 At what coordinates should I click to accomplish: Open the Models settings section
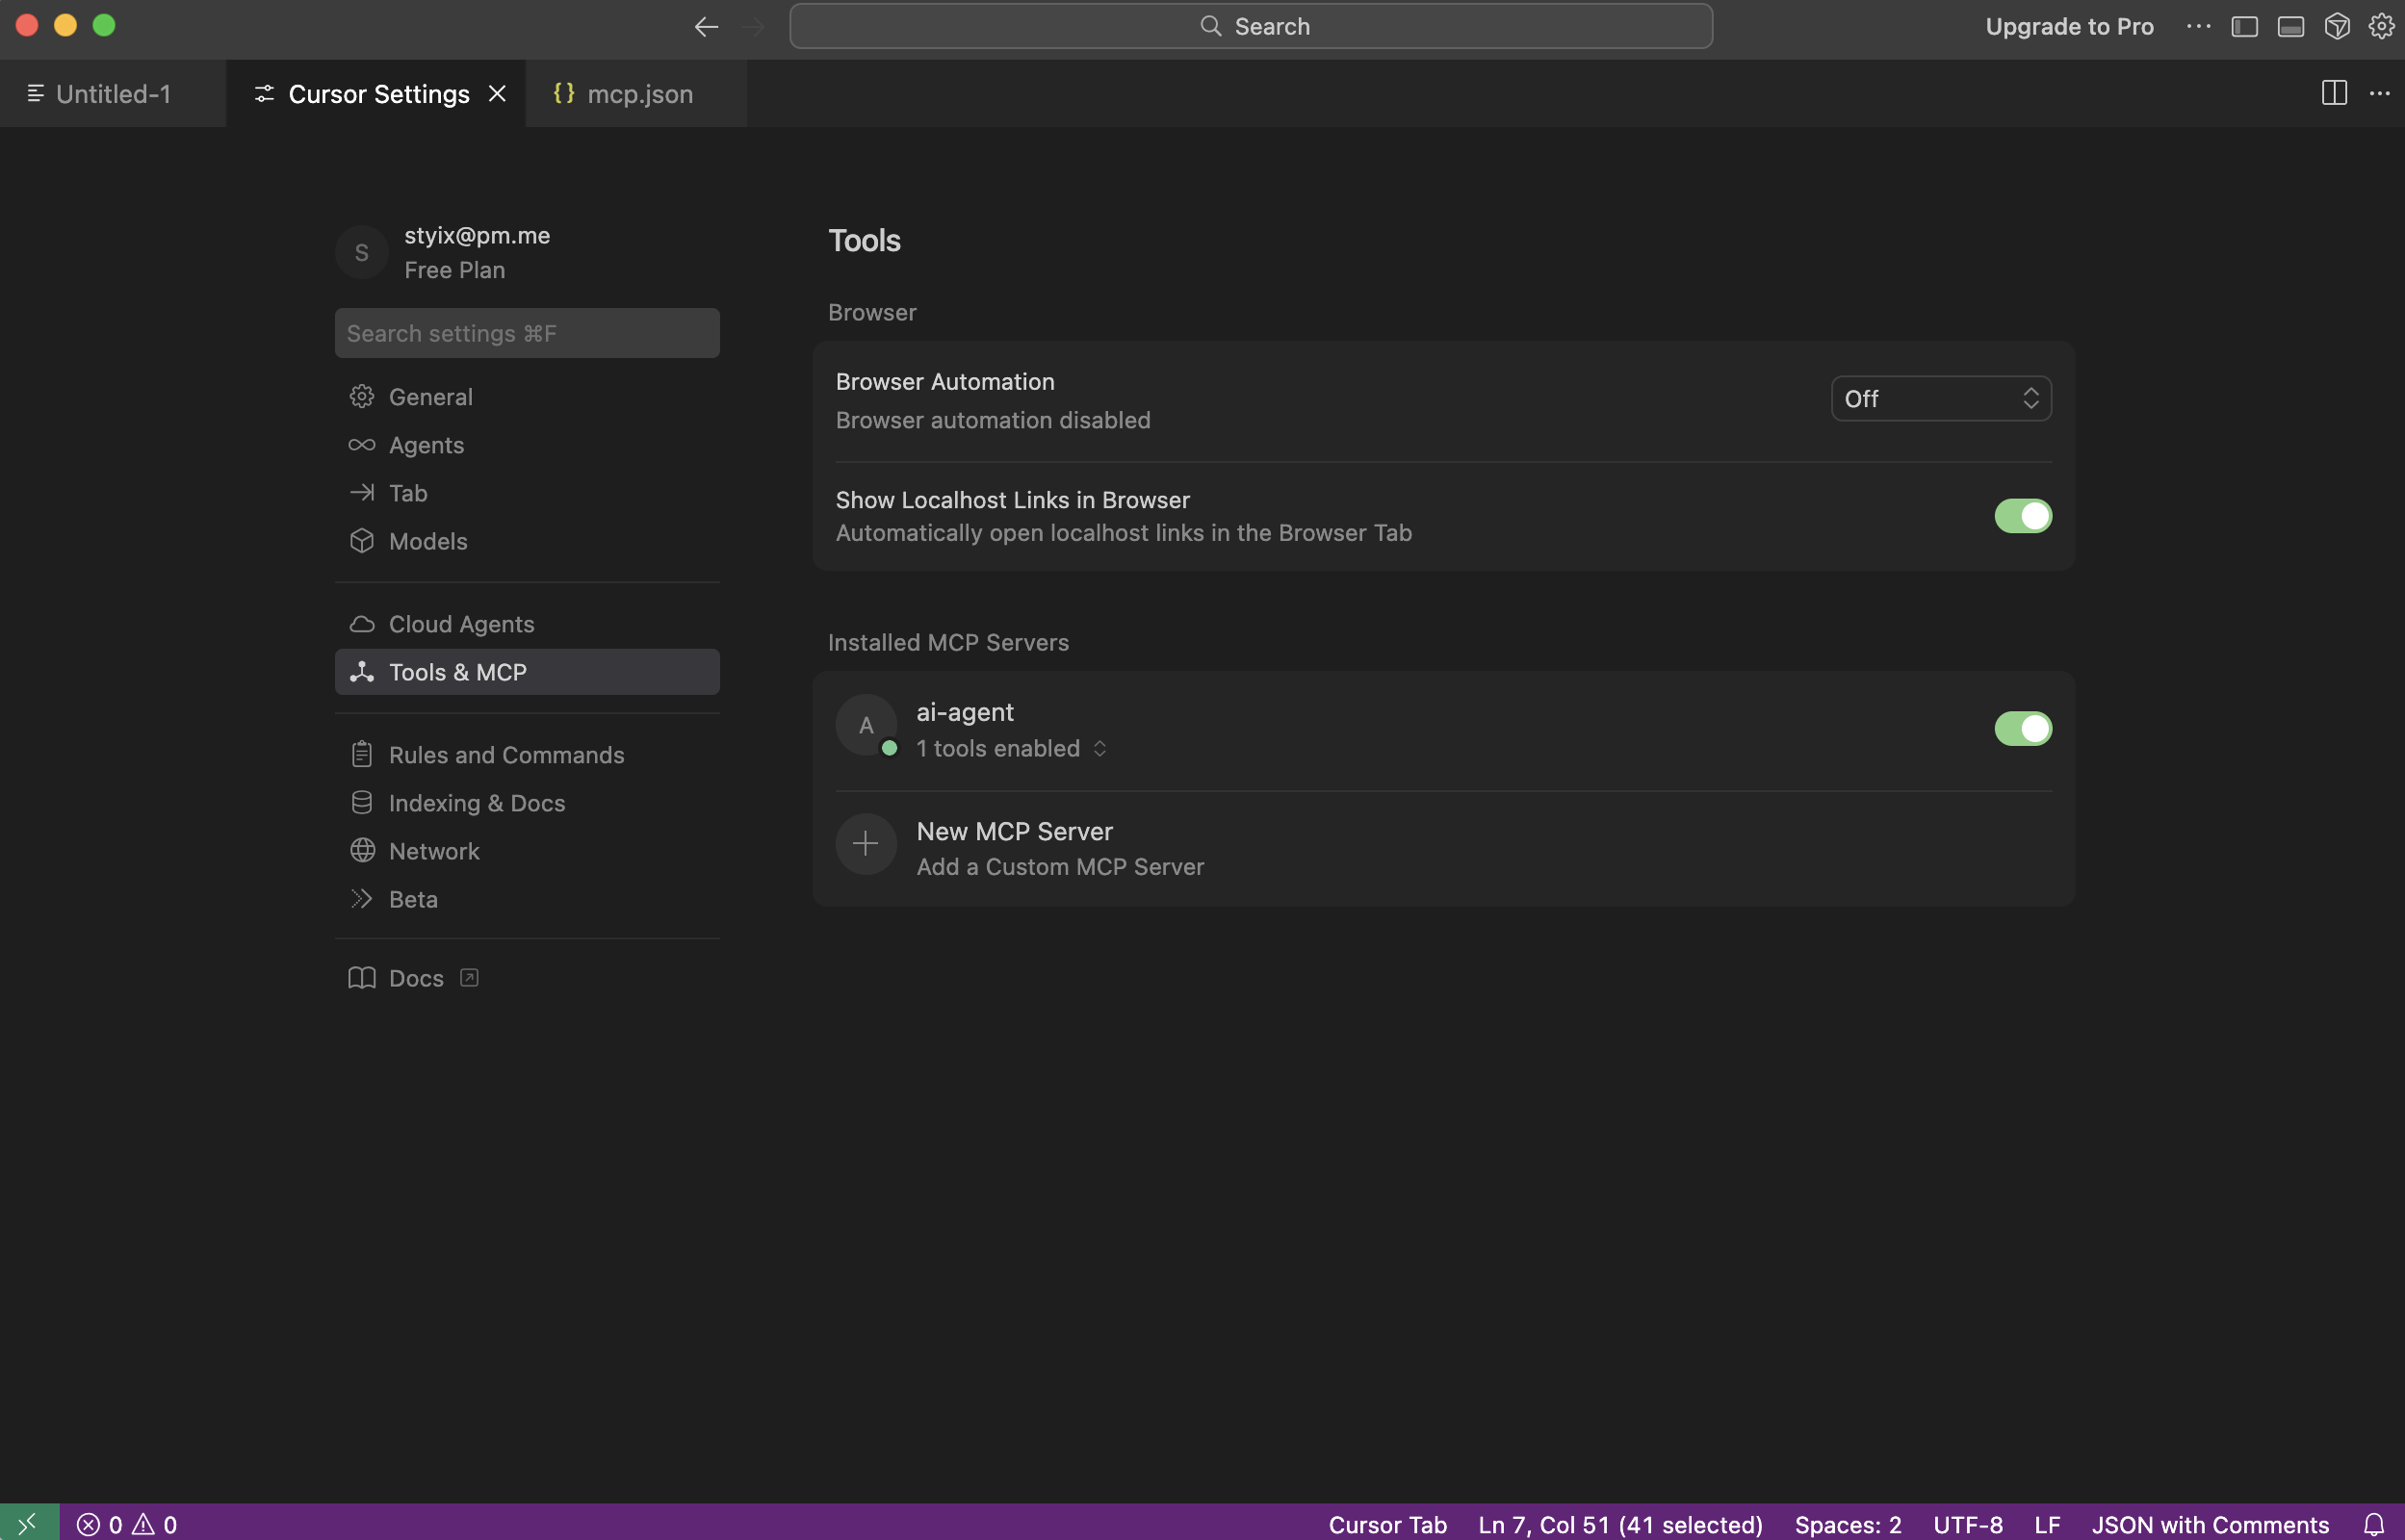(x=527, y=541)
